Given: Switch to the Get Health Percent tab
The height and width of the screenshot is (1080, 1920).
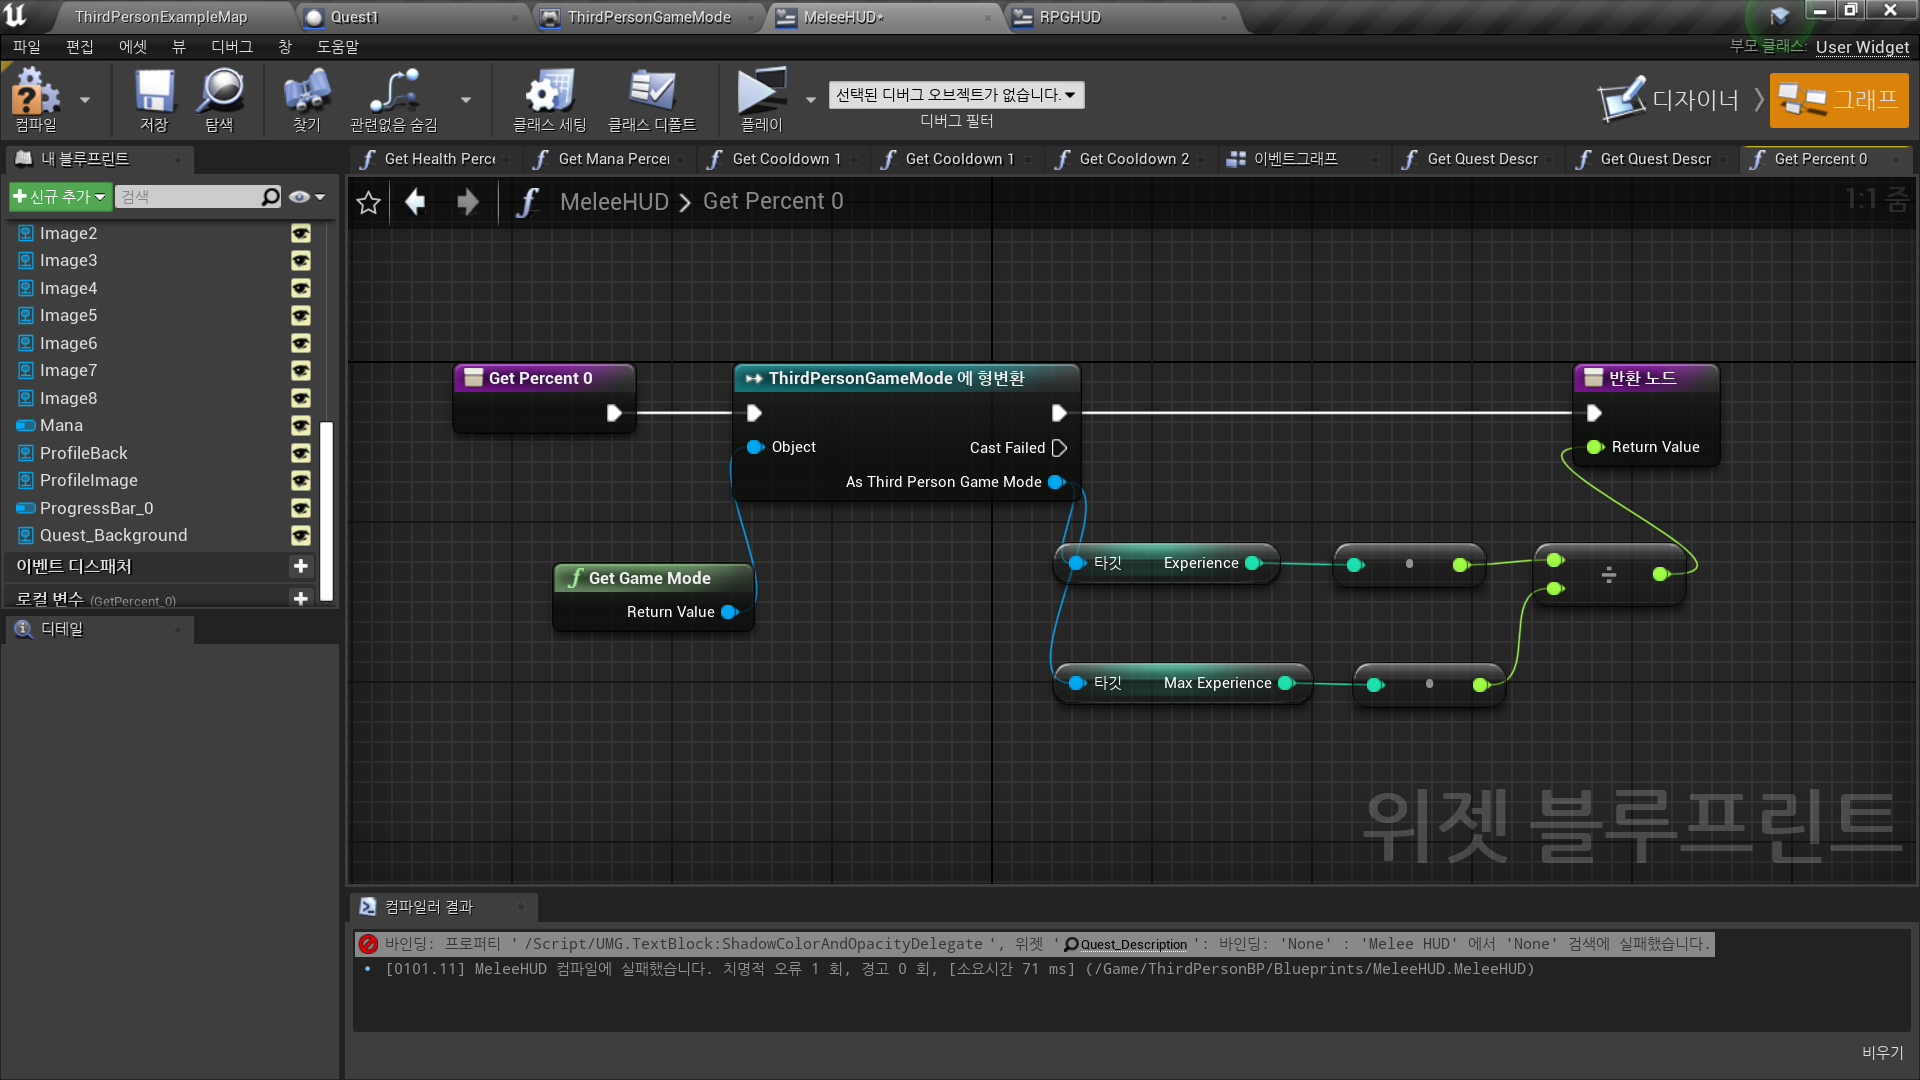Looking at the screenshot, I should pyautogui.click(x=438, y=159).
